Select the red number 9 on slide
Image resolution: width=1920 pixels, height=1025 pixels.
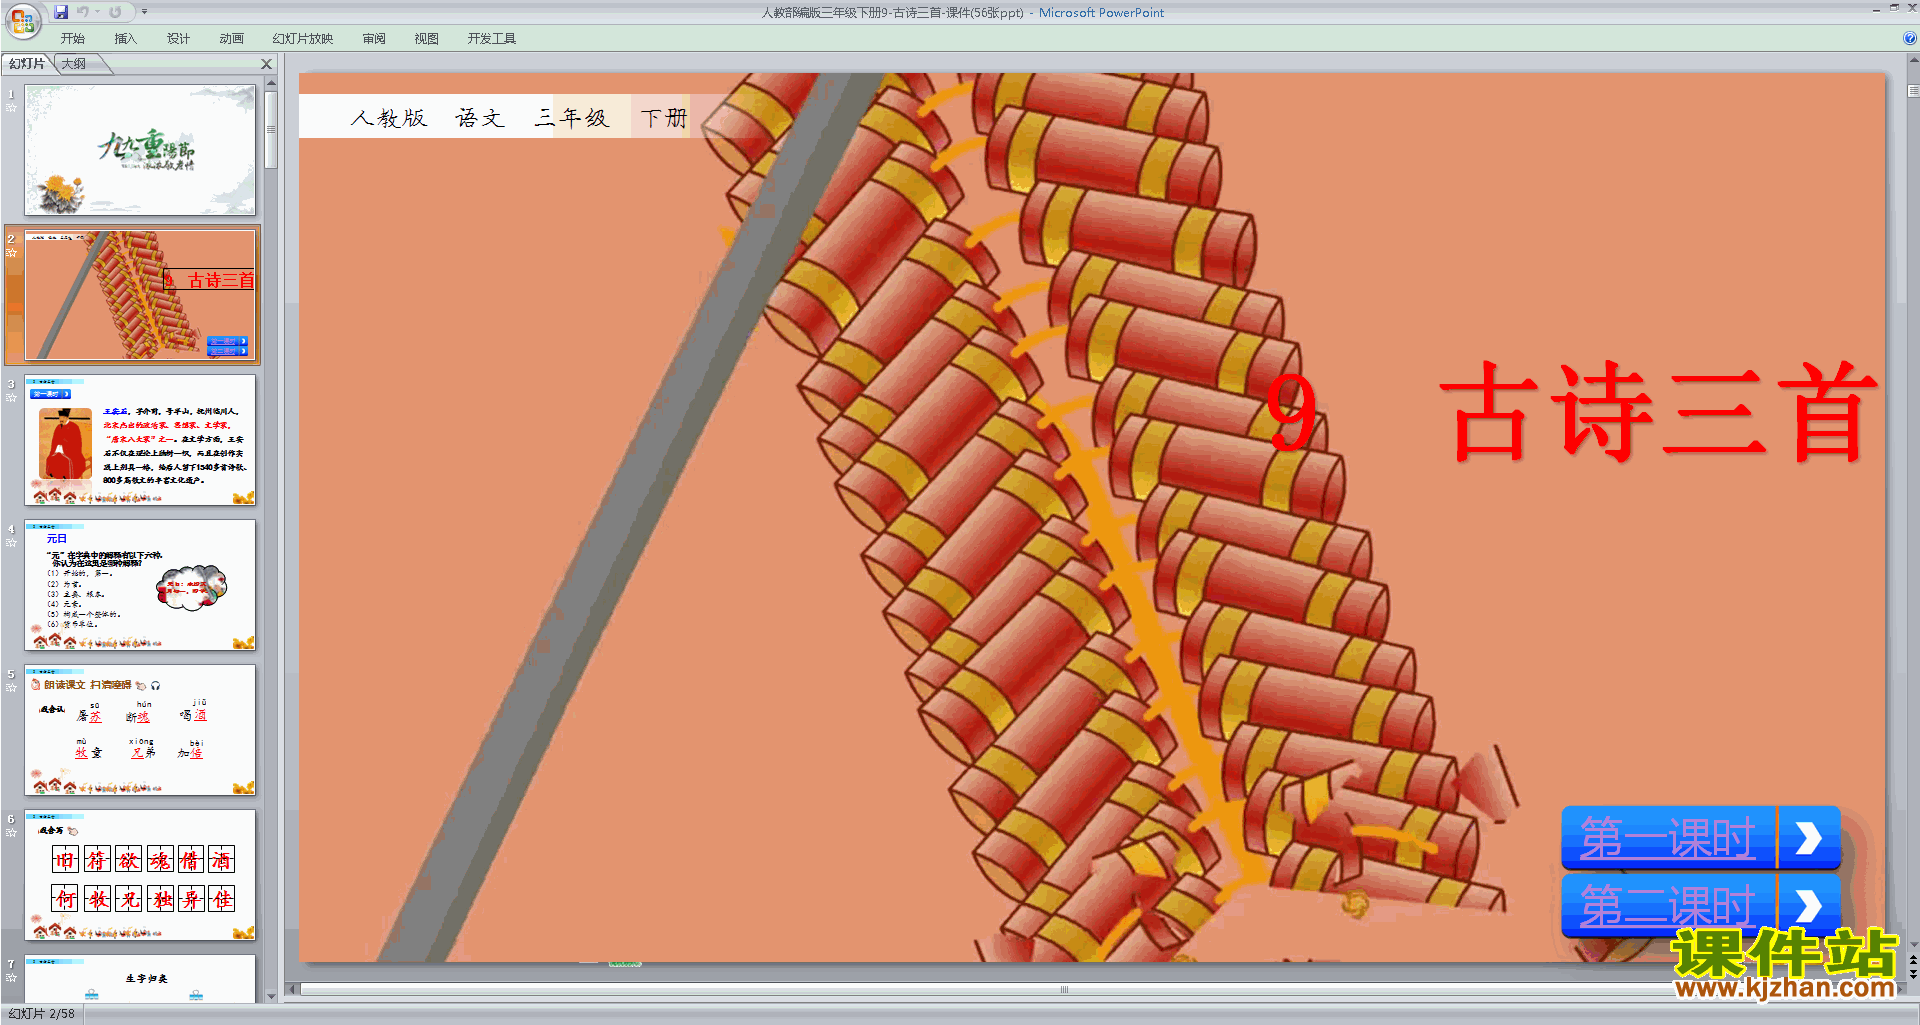pyautogui.click(x=1291, y=412)
